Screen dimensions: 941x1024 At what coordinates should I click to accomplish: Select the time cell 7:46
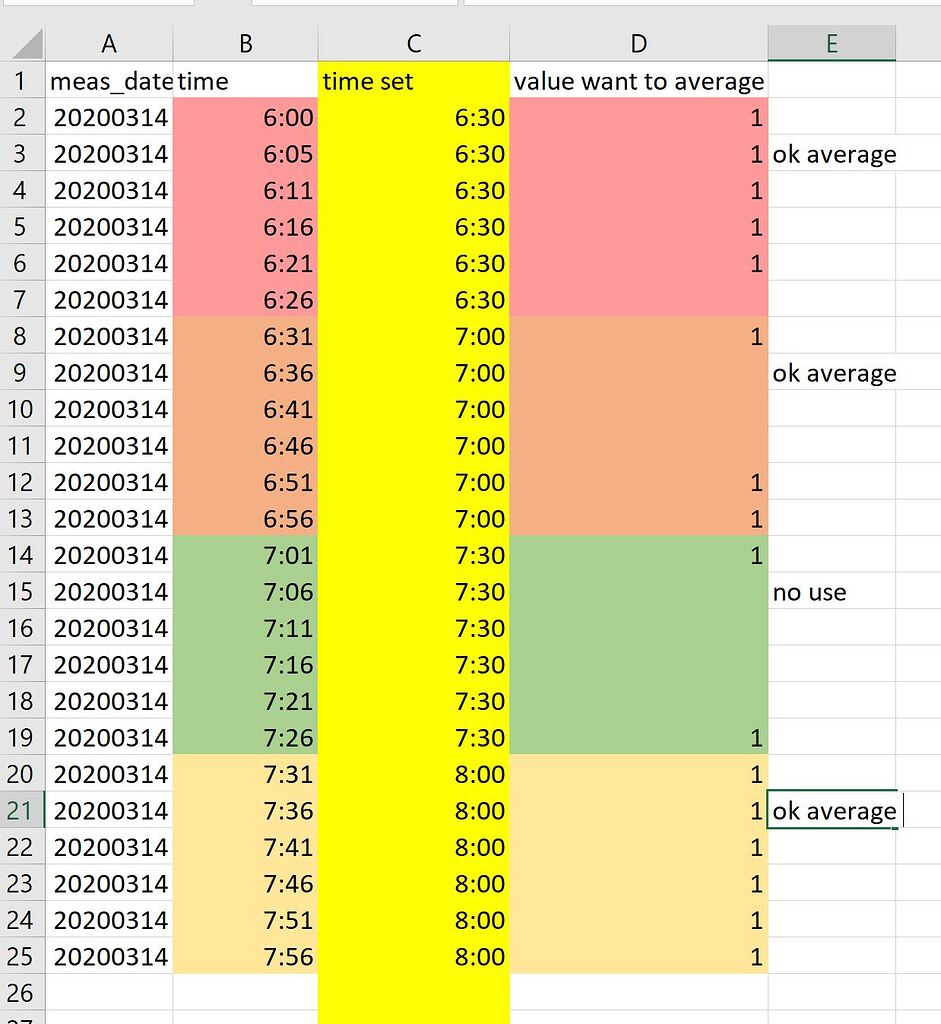pyautogui.click(x=246, y=884)
